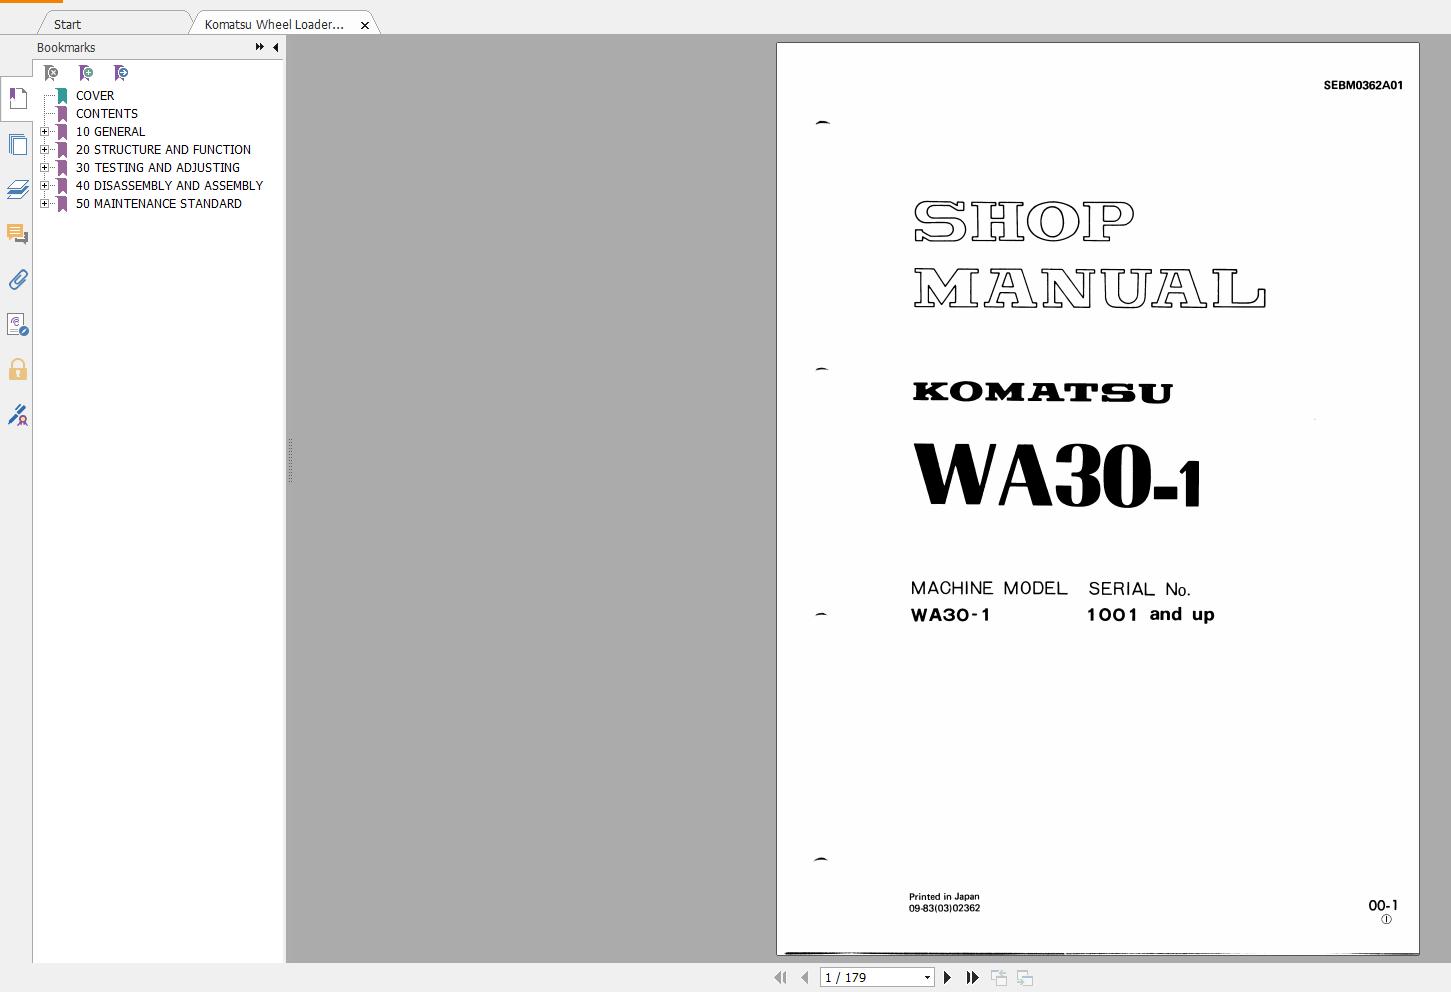The width and height of the screenshot is (1451, 992).
Task: Select the 50 MAINTENANCE STANDARD bookmark
Action: [x=158, y=203]
